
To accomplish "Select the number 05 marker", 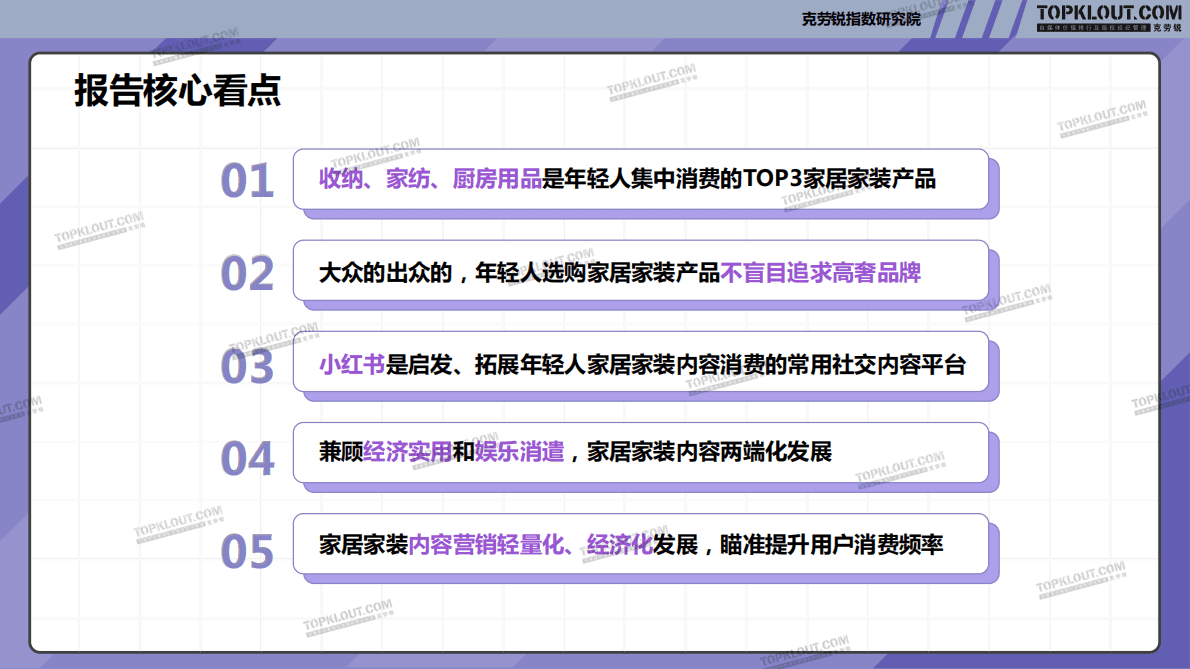I will click(247, 550).
